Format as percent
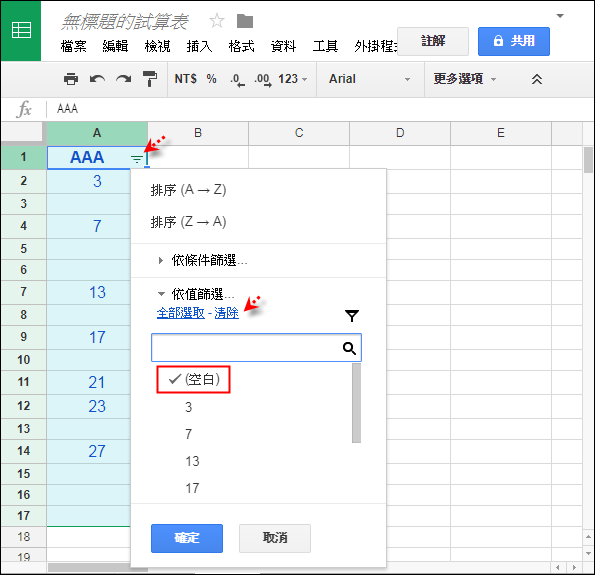 tap(211, 79)
